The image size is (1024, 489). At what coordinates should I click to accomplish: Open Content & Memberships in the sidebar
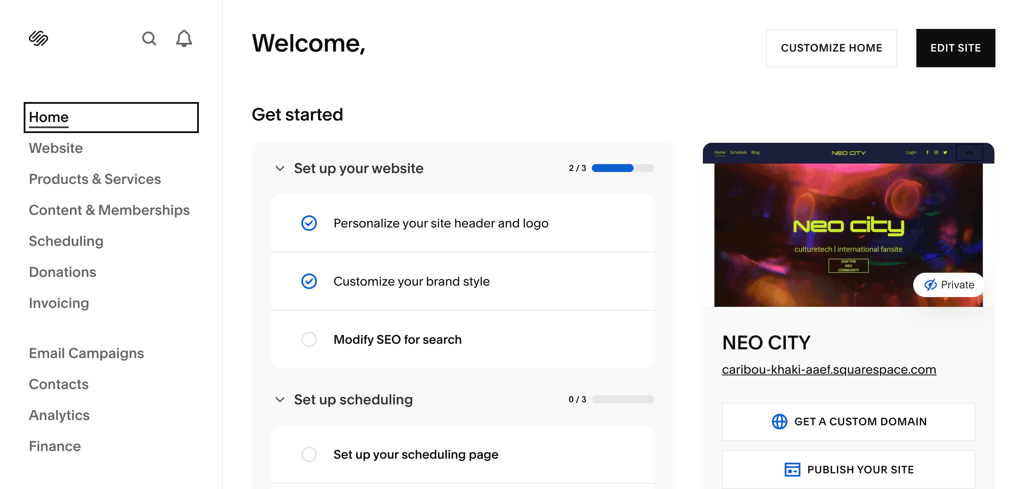click(109, 210)
